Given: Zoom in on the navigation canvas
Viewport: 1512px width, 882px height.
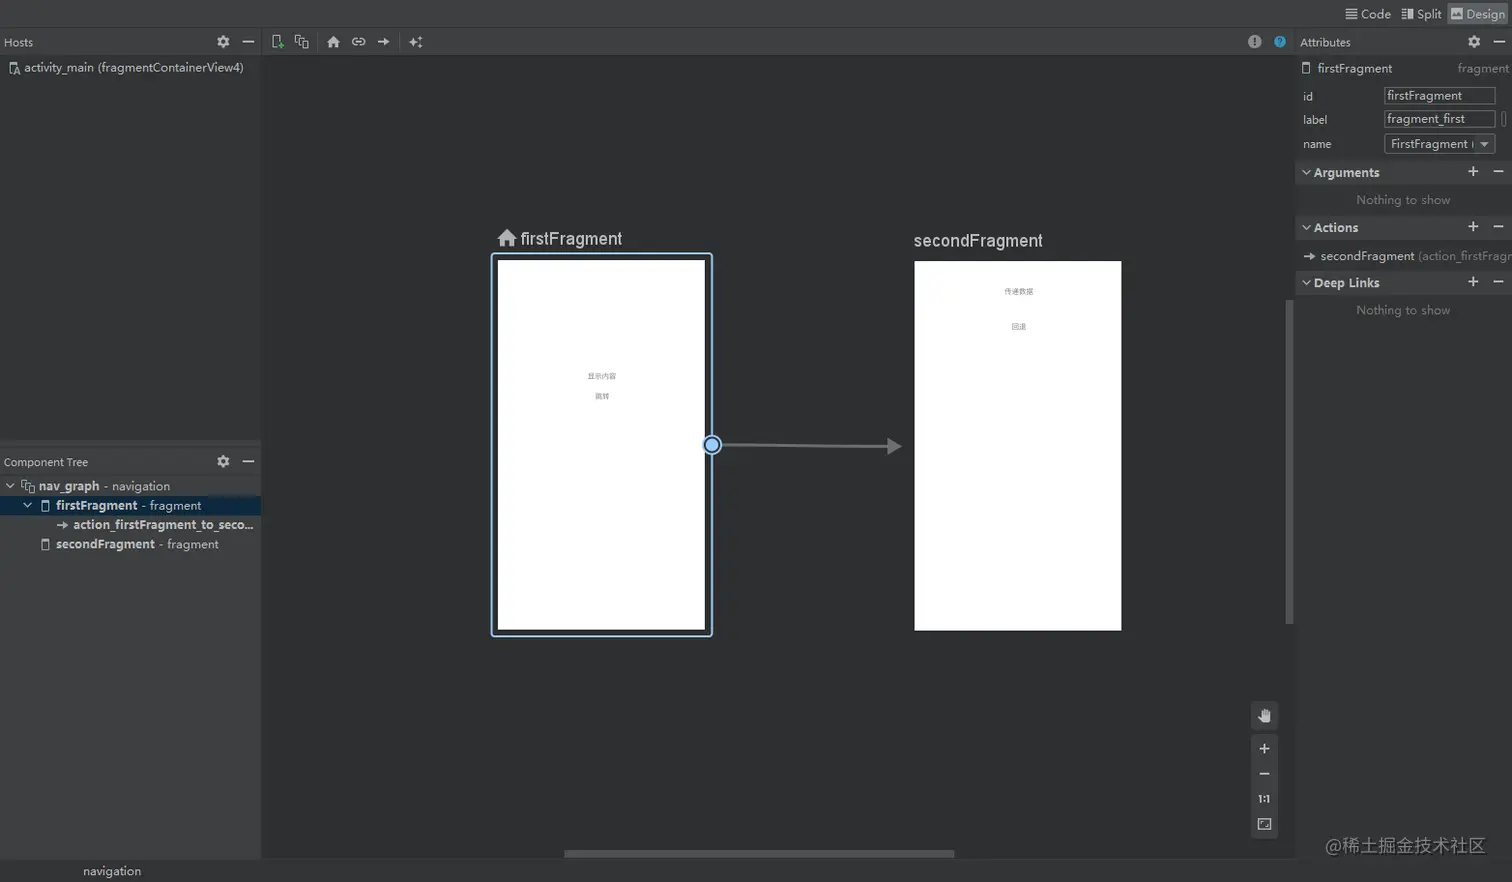Looking at the screenshot, I should coord(1264,749).
